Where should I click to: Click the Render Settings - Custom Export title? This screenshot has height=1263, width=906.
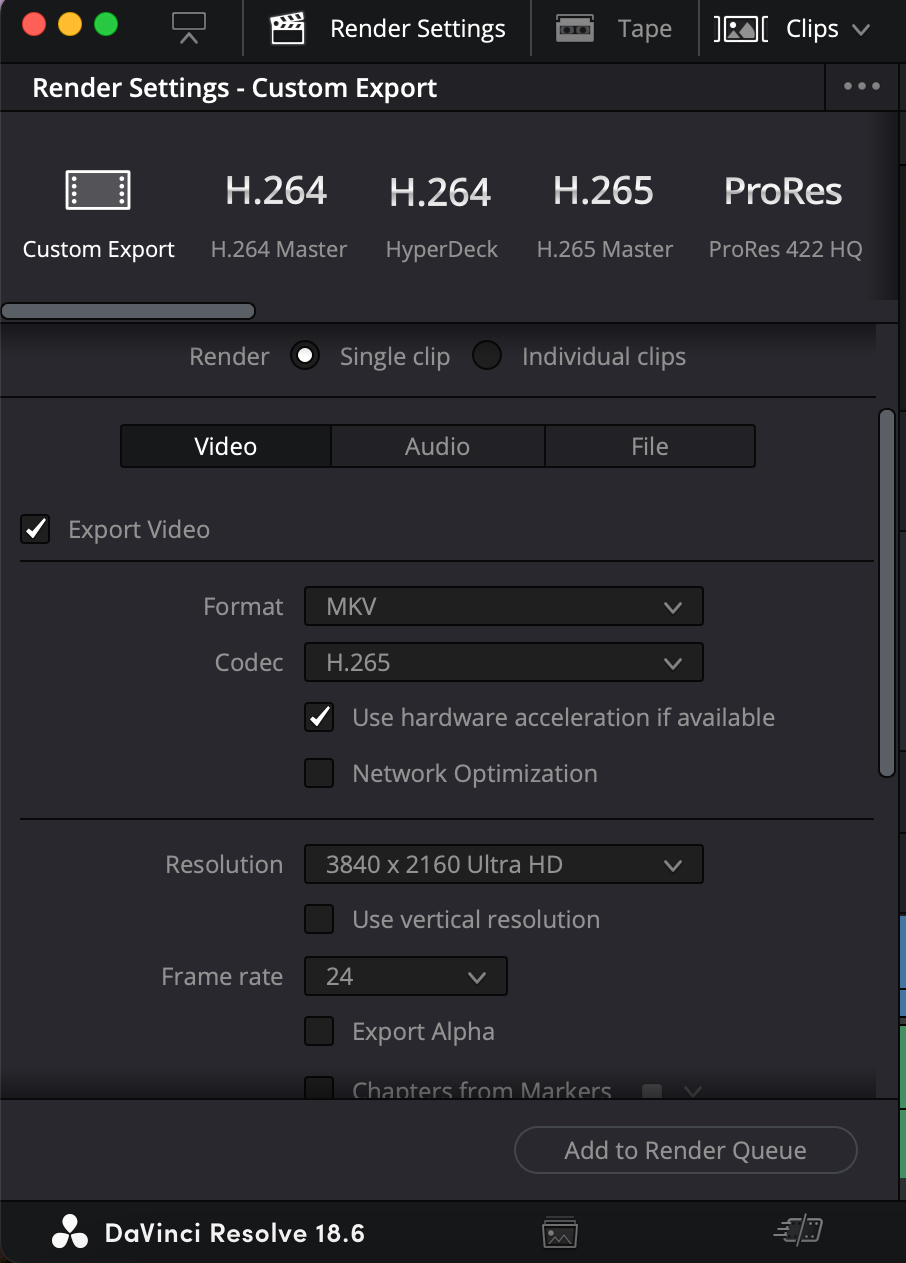[235, 88]
